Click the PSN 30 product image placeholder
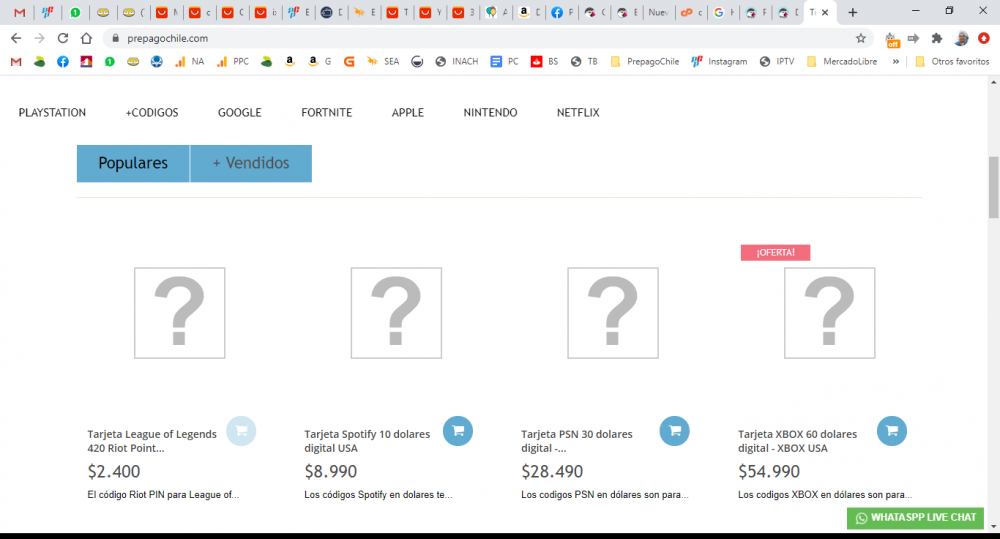Image resolution: width=1000 pixels, height=539 pixels. 613,313
